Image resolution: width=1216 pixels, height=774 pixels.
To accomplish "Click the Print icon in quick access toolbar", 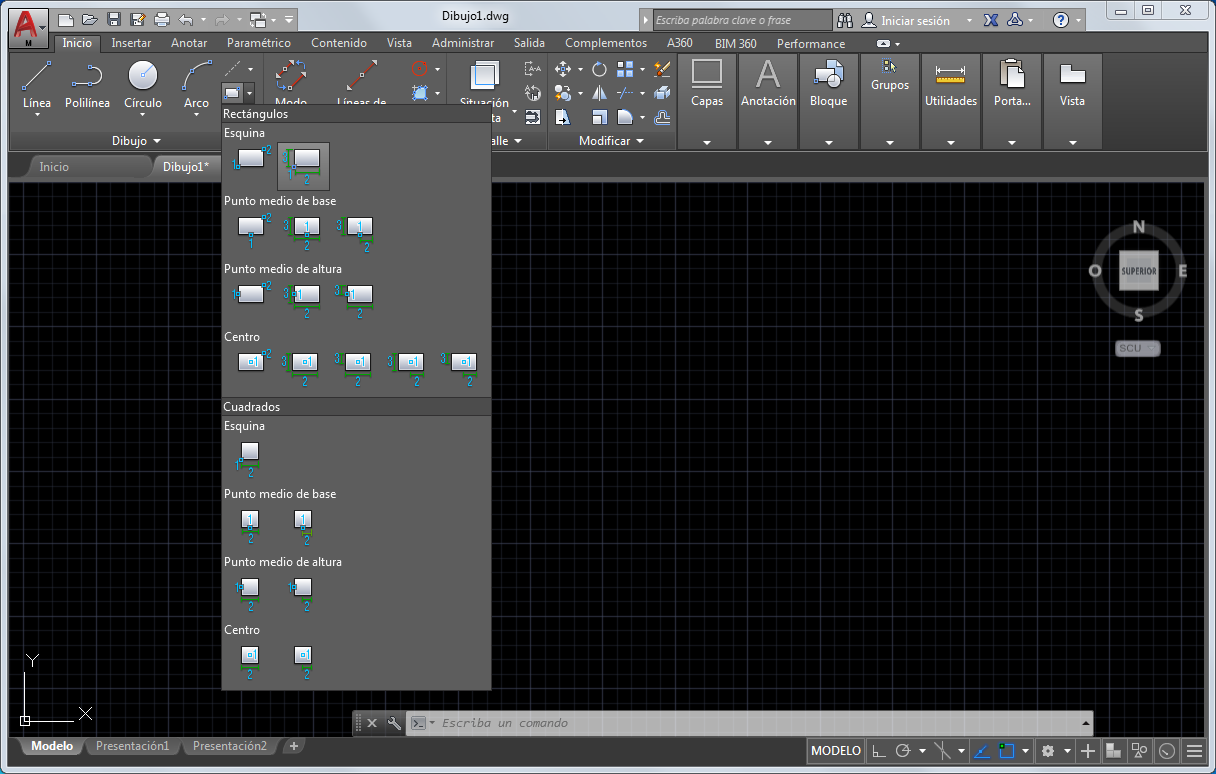I will (162, 19).
